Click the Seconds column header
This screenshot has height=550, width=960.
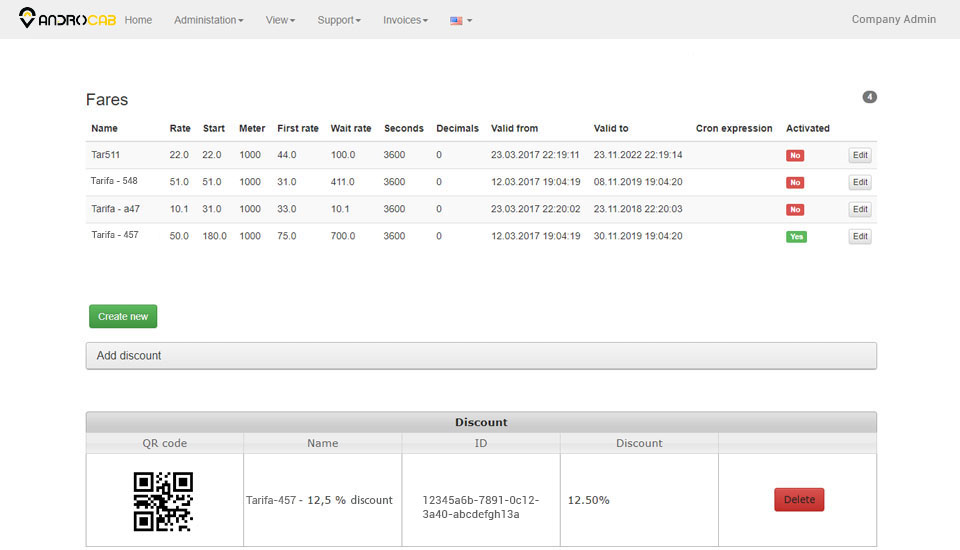coord(403,128)
